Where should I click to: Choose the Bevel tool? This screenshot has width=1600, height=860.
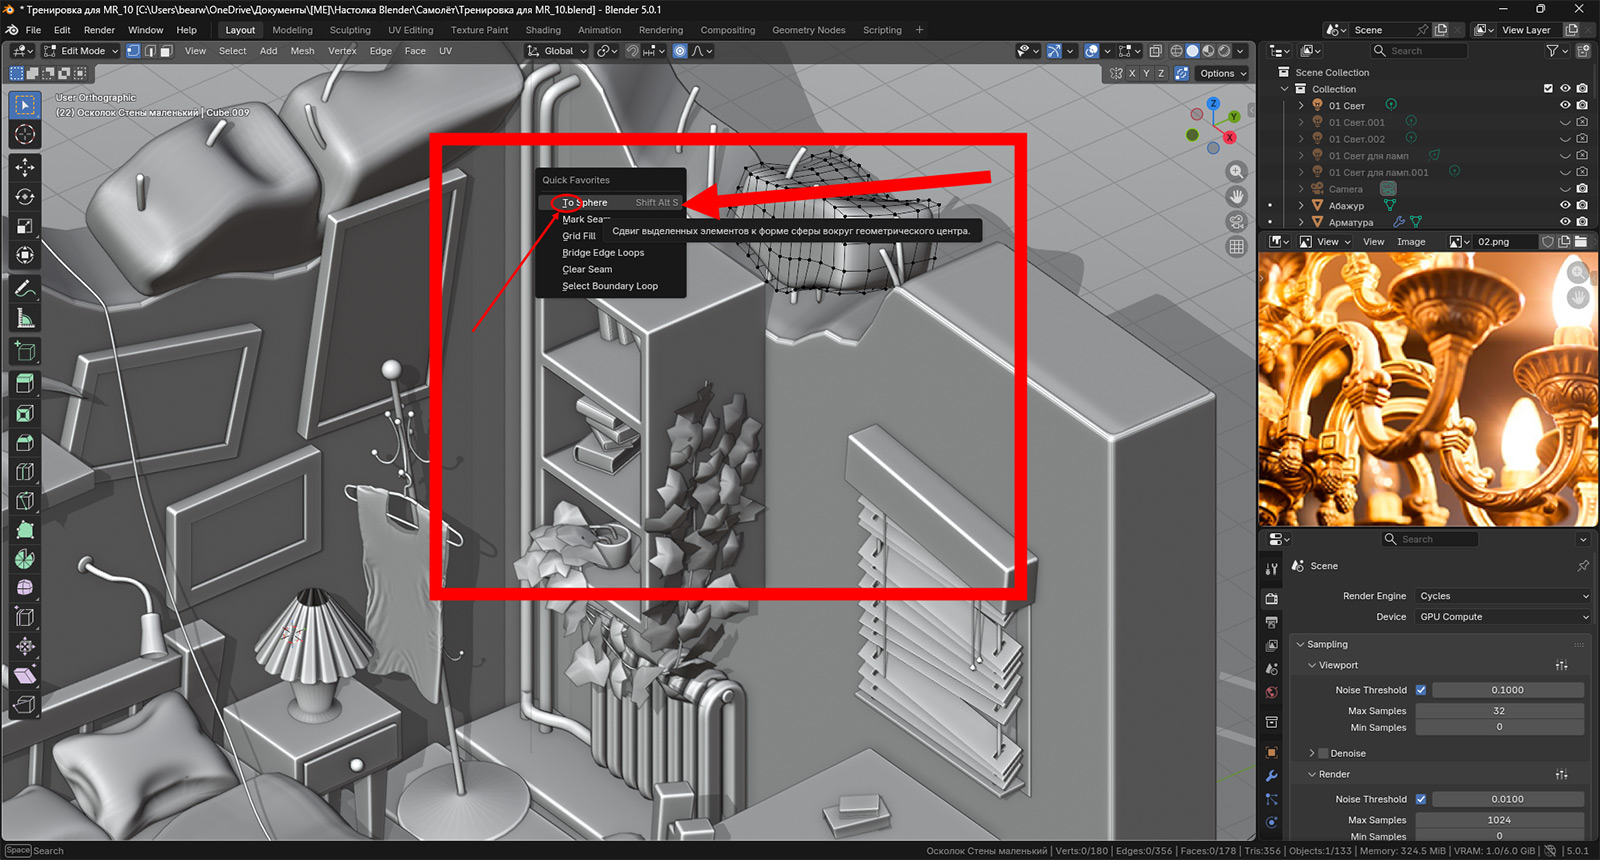click(x=25, y=443)
